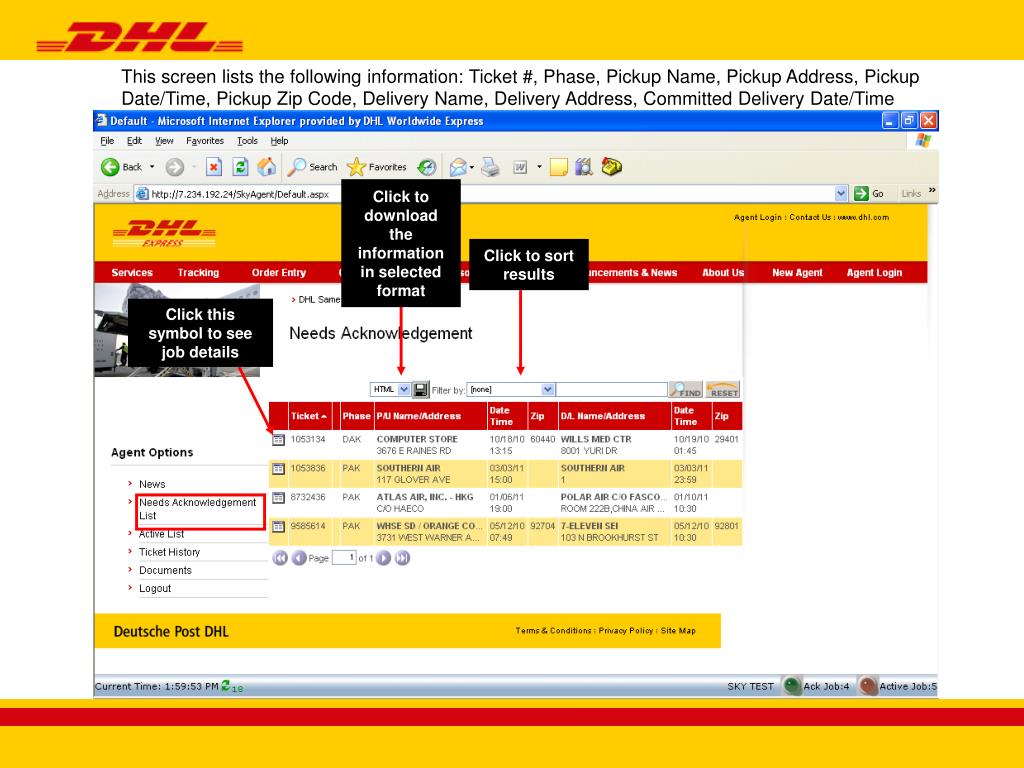The image size is (1024, 768).
Task: Expand the Links toolbar chevron
Action: coord(932,191)
